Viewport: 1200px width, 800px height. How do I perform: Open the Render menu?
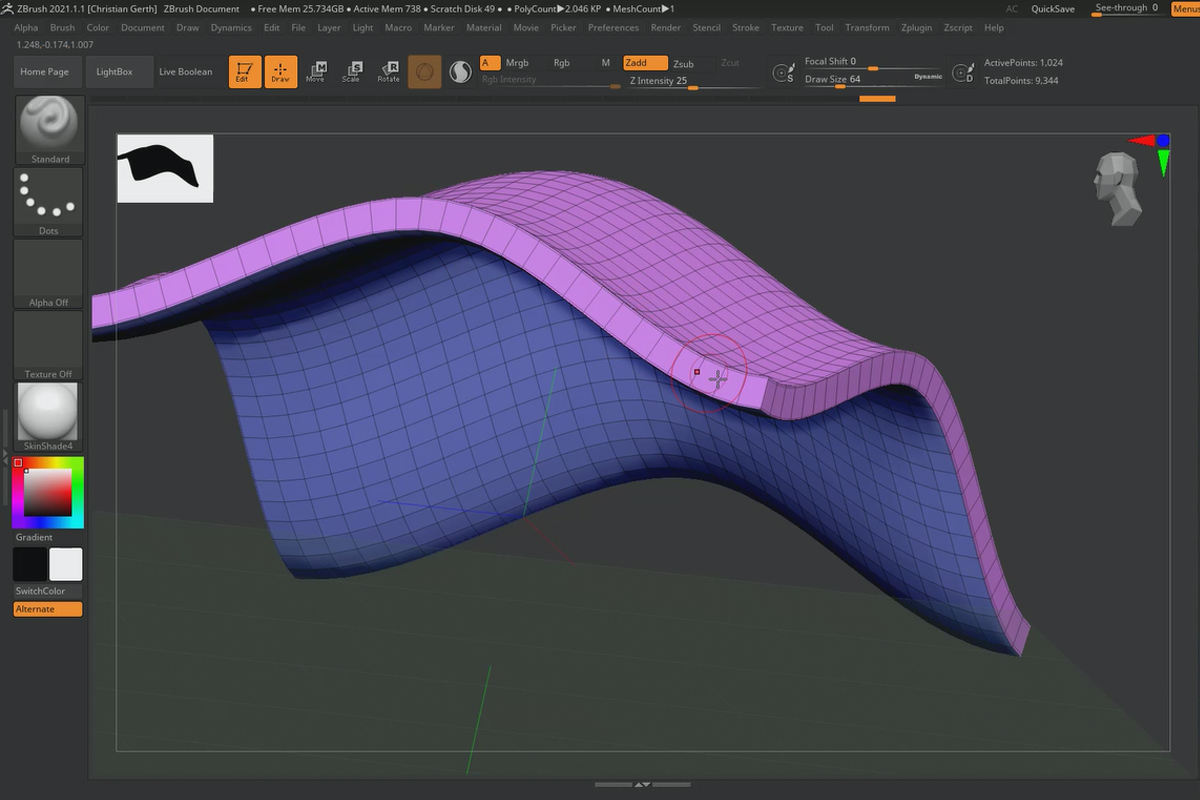tap(666, 28)
